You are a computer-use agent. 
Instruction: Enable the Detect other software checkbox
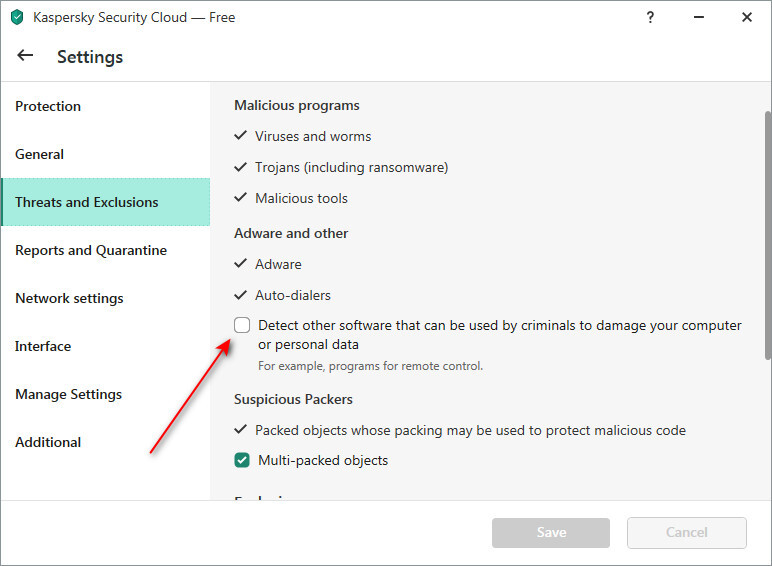[x=242, y=325]
